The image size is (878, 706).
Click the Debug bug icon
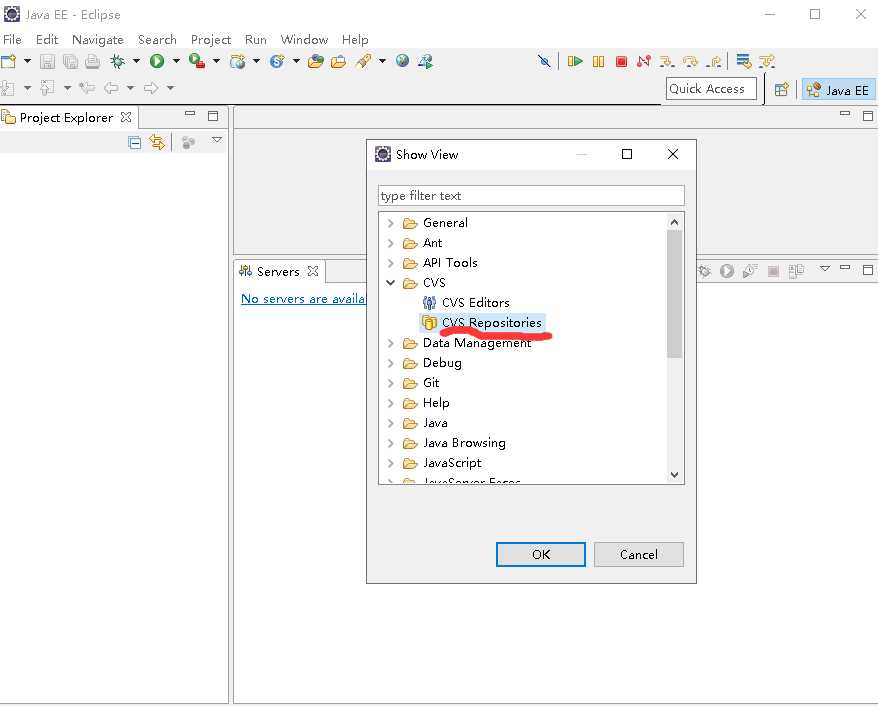pos(117,61)
